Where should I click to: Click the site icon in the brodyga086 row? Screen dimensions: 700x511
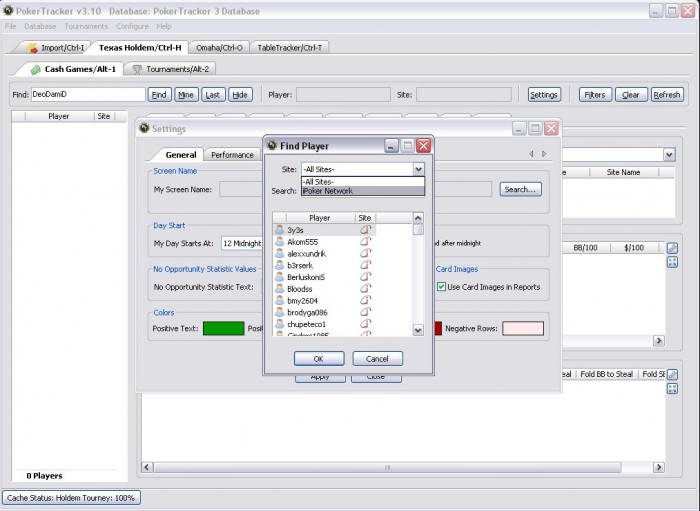[366, 312]
